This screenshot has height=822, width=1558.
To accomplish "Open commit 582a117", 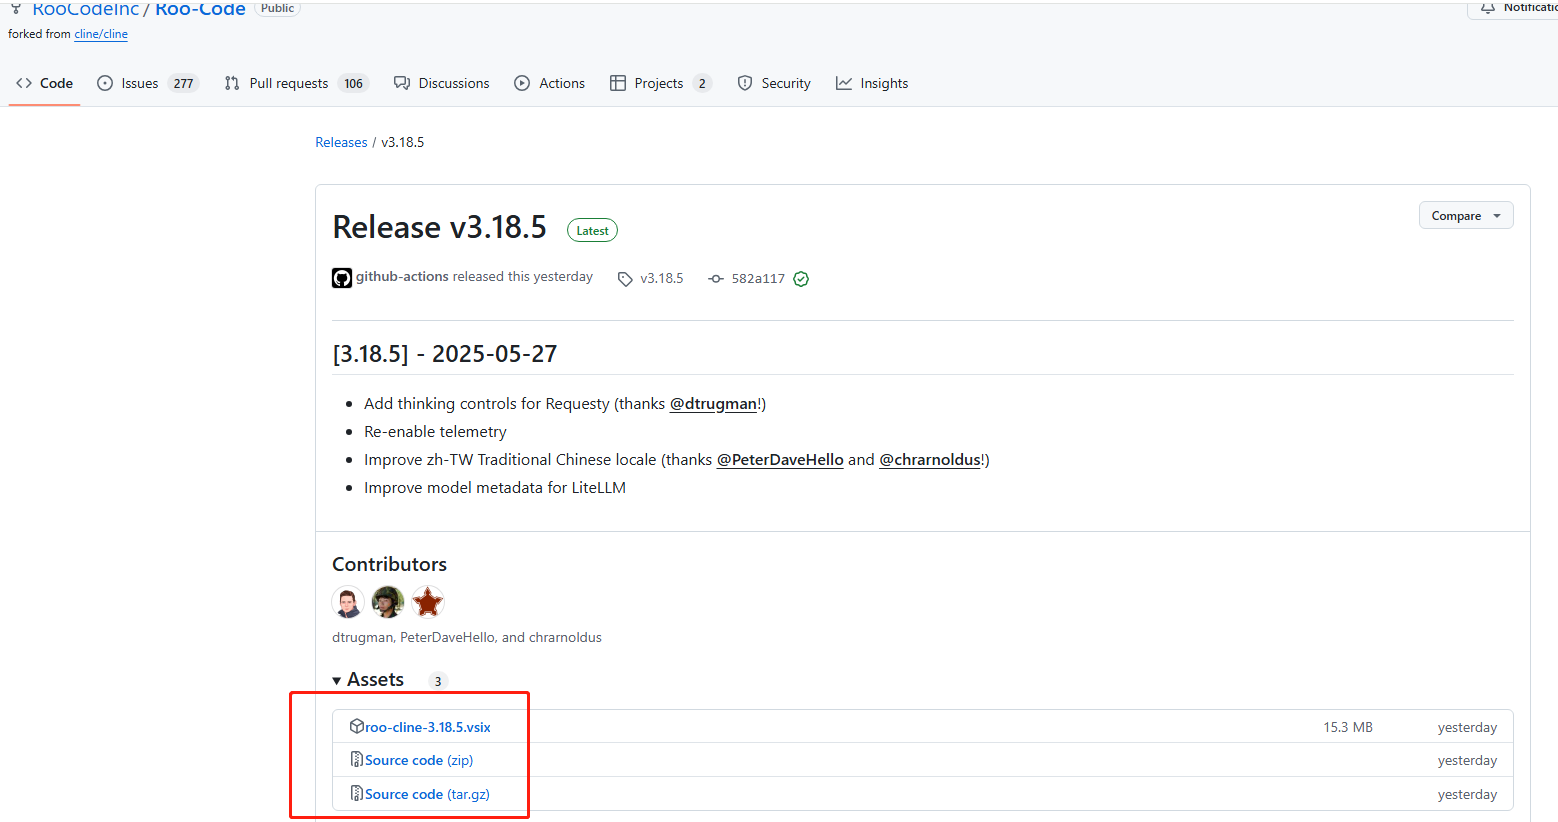I will pos(758,279).
